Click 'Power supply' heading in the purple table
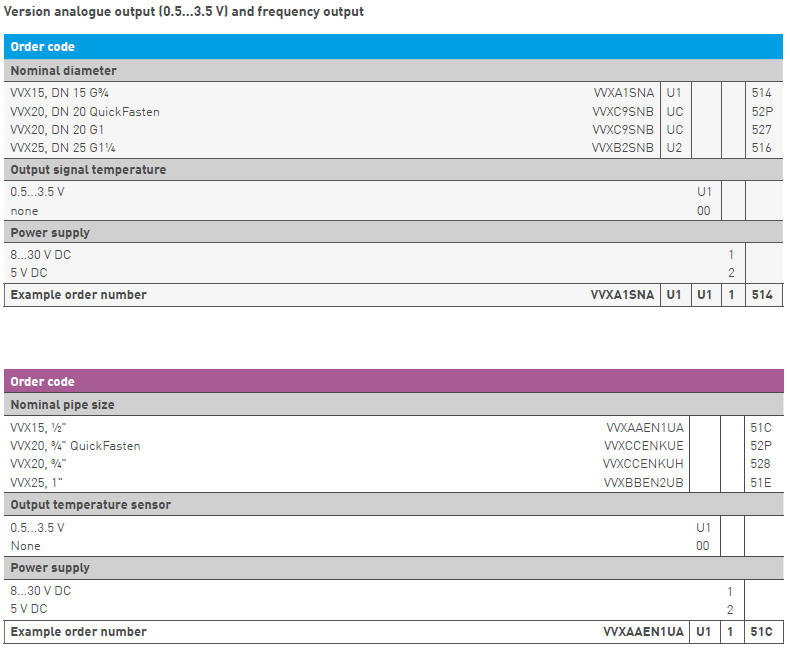The image size is (790, 648). pyautogui.click(x=50, y=567)
